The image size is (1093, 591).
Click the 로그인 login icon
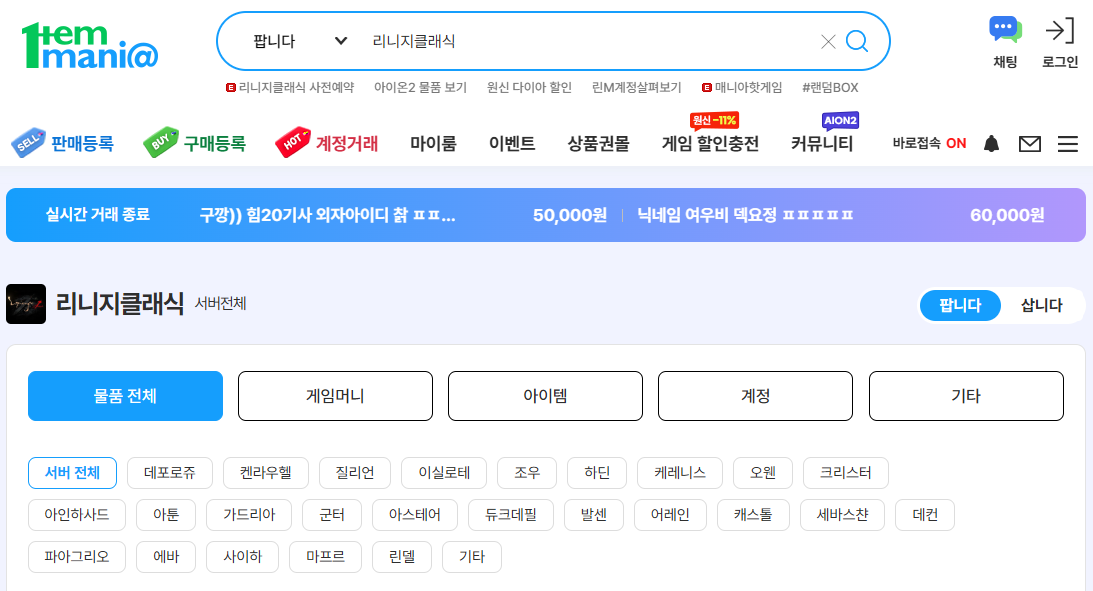(1060, 31)
